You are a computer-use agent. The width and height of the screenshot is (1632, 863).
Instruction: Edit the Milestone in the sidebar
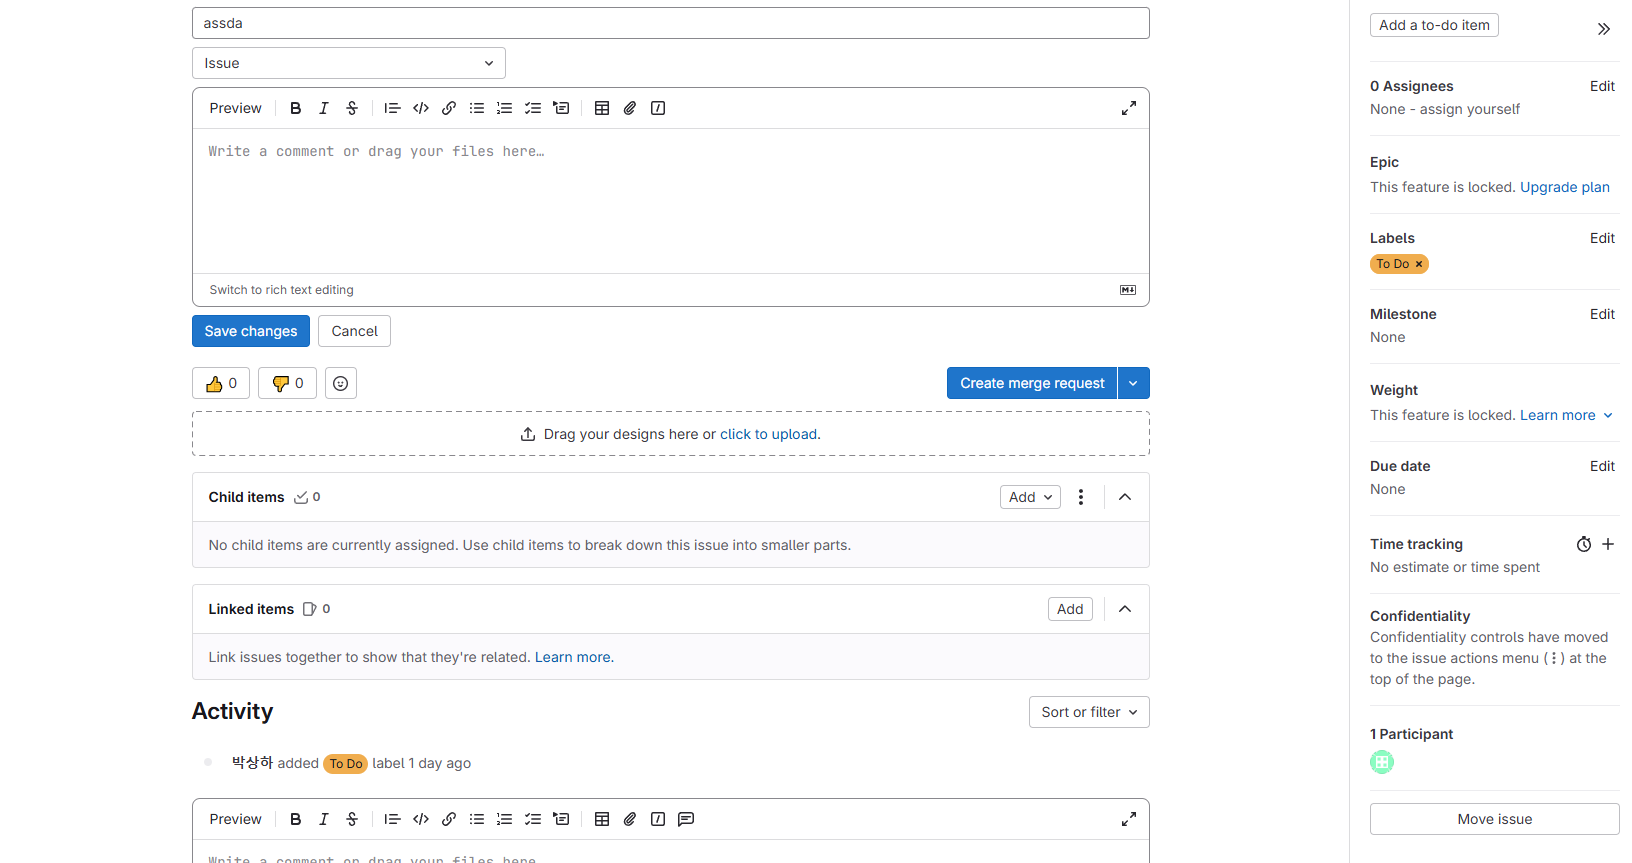(1602, 314)
